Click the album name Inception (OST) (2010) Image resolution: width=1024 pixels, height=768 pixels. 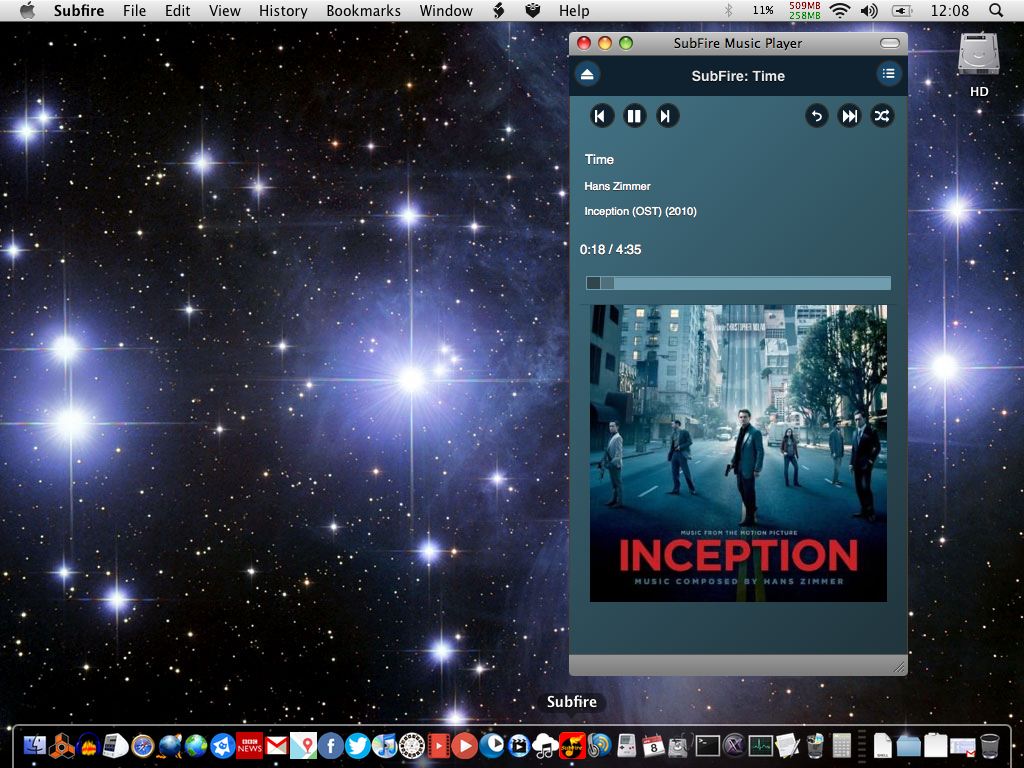(640, 211)
